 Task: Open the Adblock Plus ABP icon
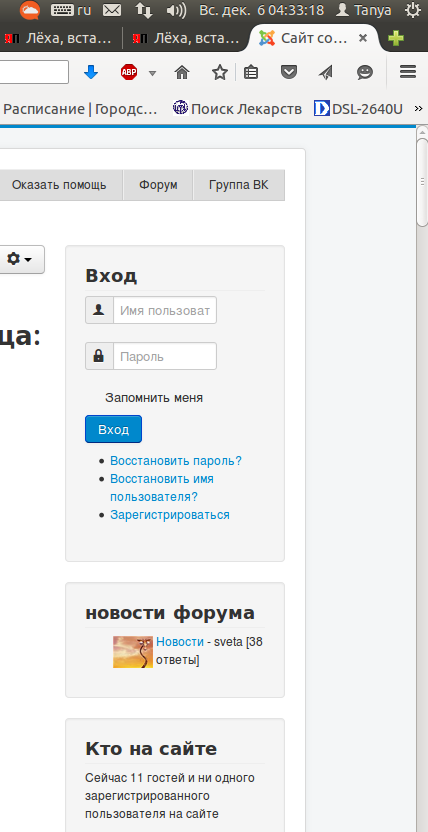click(x=128, y=72)
